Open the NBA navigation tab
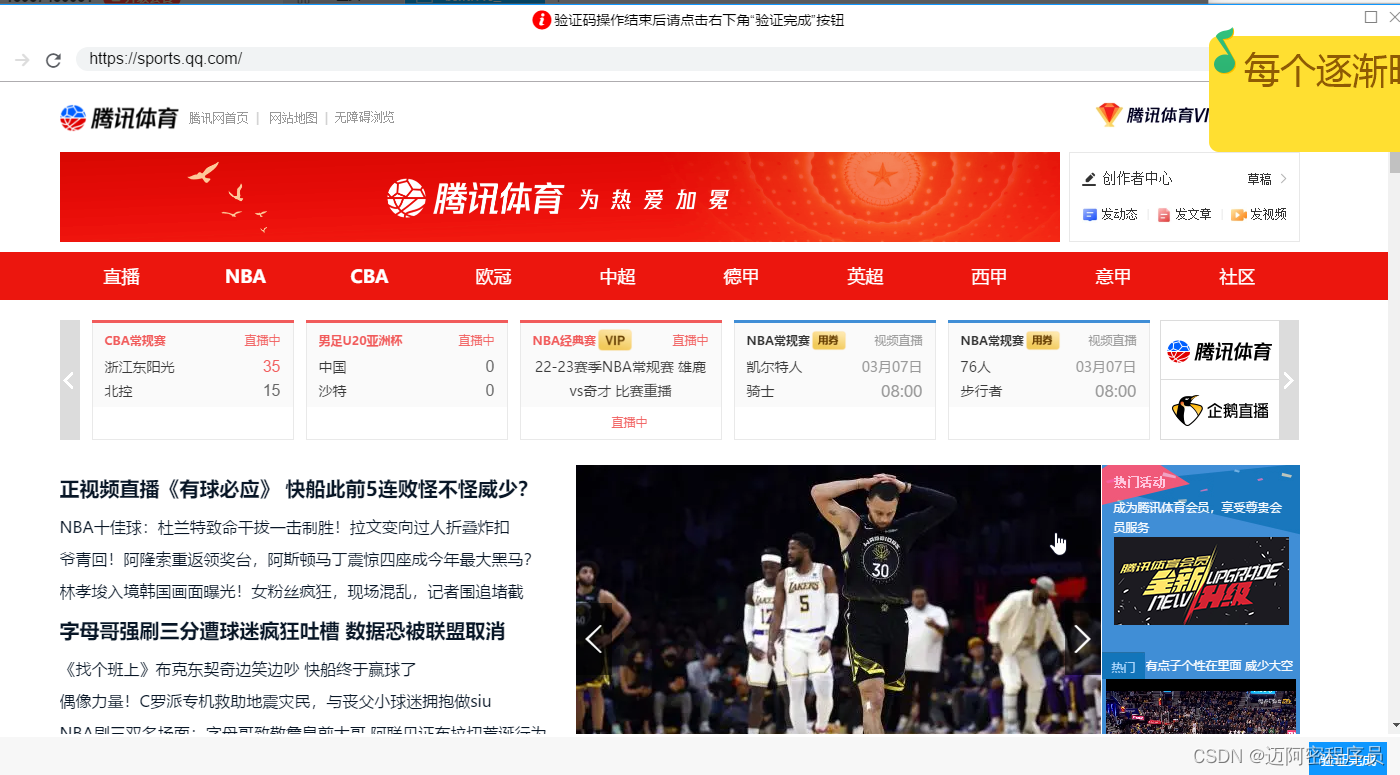The height and width of the screenshot is (775, 1400). coord(245,277)
